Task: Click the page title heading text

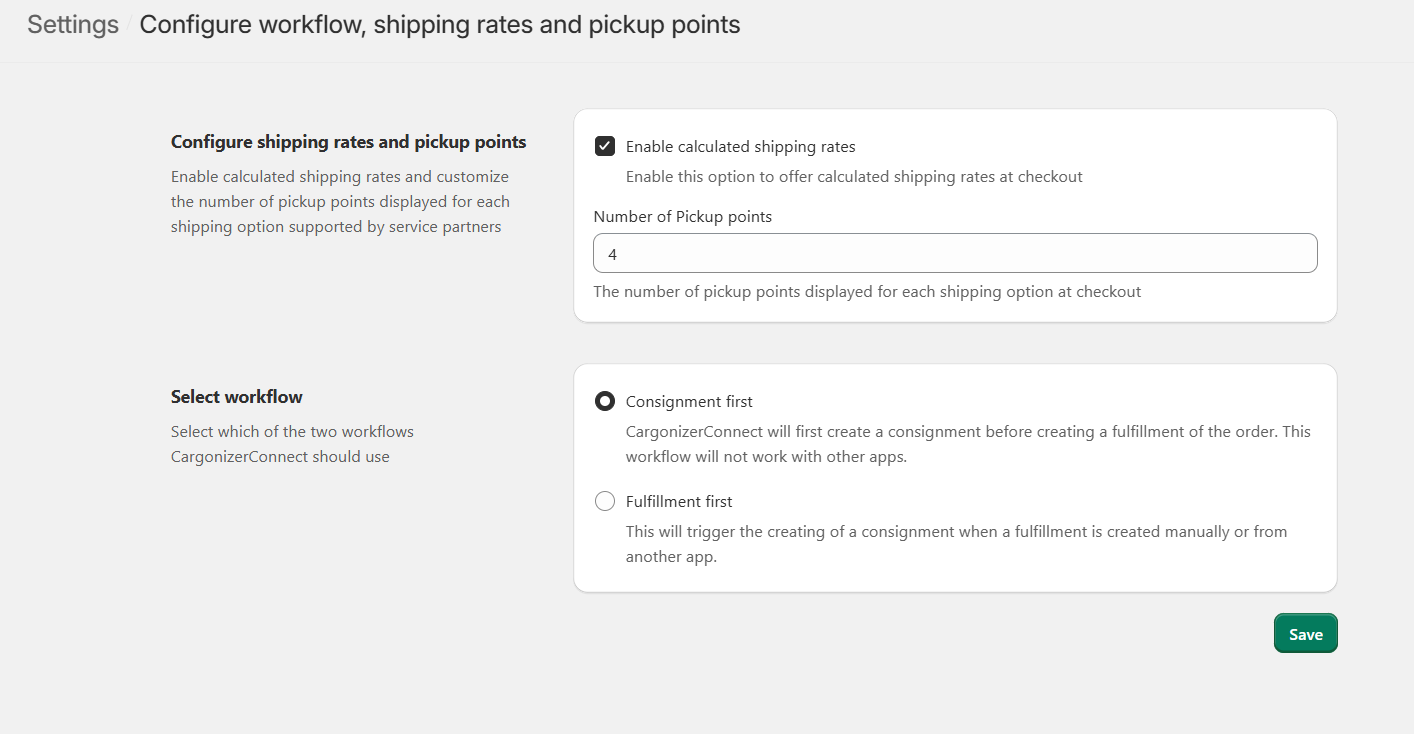Action: pyautogui.click(x=440, y=25)
